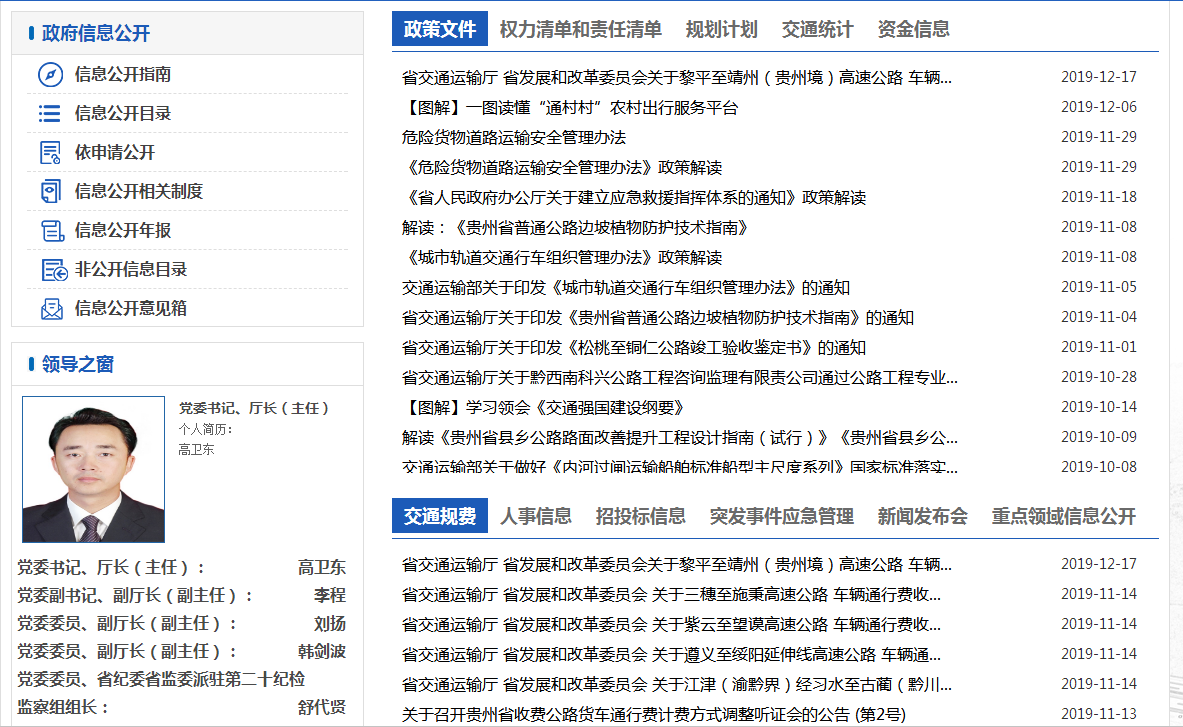Select the 人事信息 tab
This screenshot has height=727, width=1183.
pyautogui.click(x=536, y=516)
